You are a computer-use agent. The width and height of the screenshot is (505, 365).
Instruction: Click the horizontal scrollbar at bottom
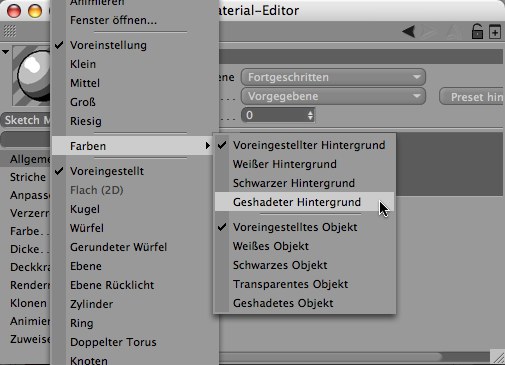coord(330,357)
